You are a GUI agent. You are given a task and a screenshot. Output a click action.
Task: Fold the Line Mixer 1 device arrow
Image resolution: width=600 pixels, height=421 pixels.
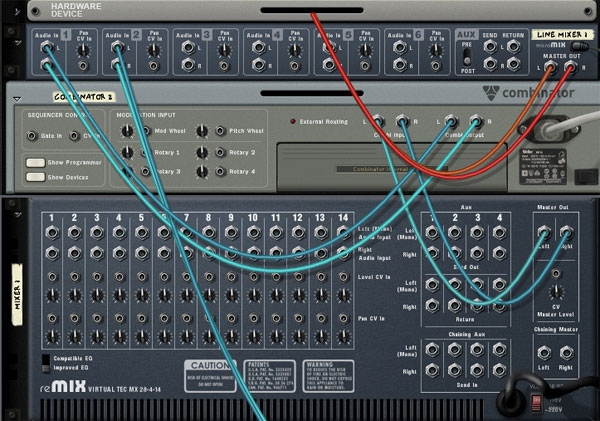pos(18,43)
